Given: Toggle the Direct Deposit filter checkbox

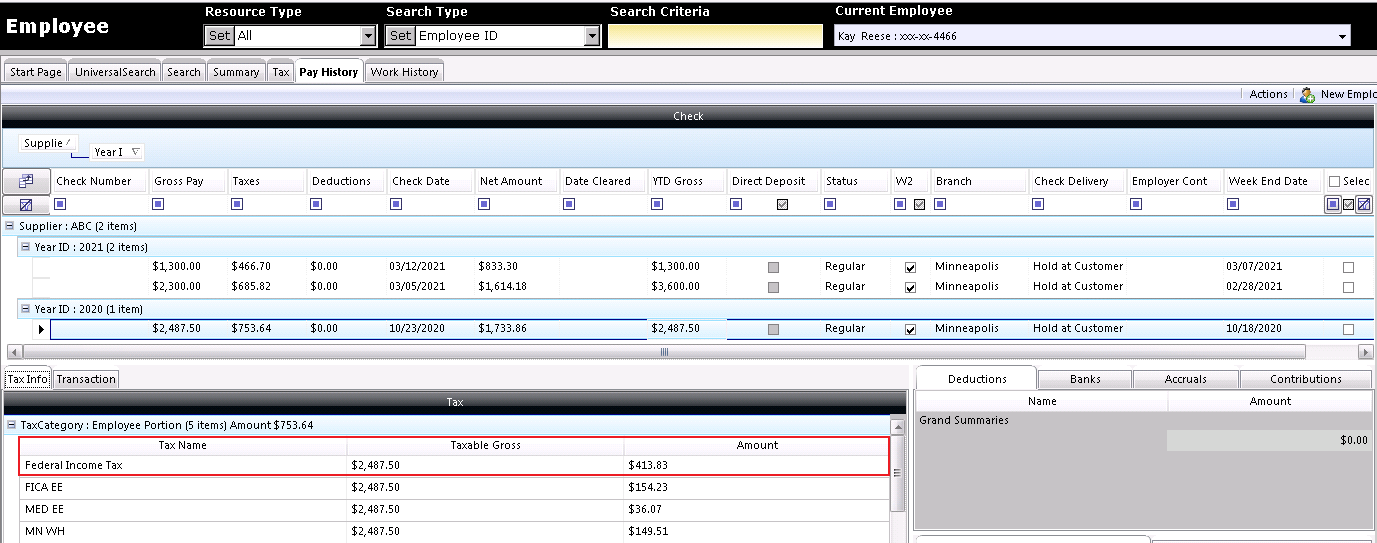Looking at the screenshot, I should coord(782,204).
